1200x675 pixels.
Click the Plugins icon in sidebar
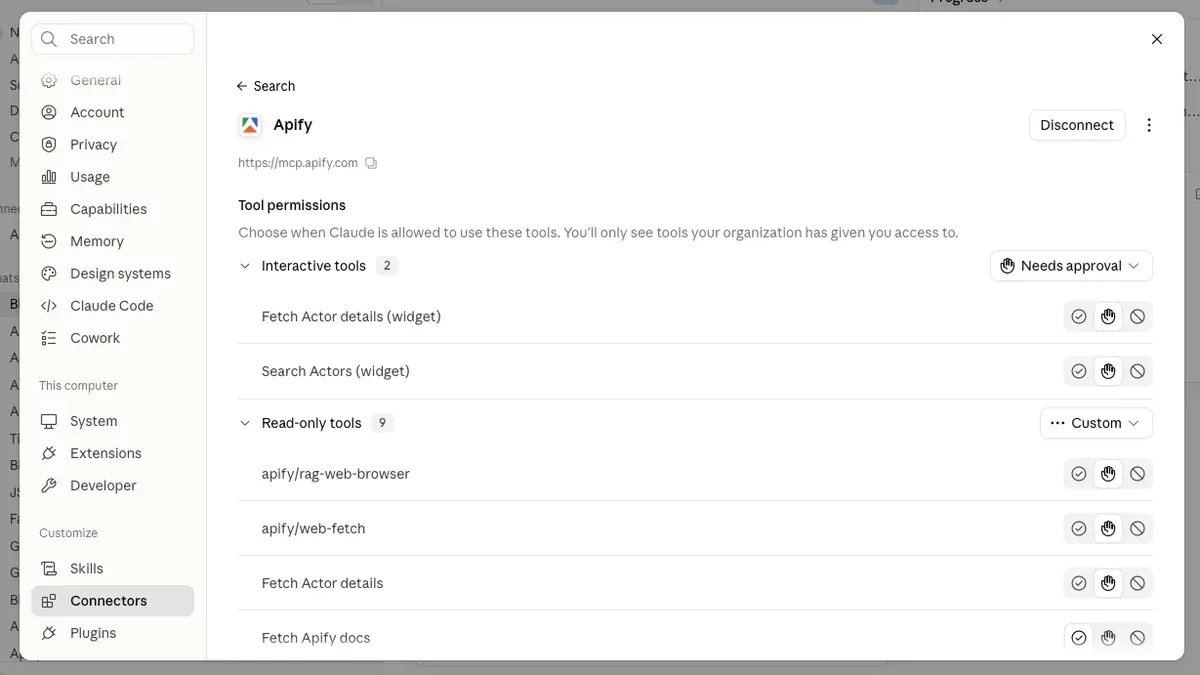(49, 633)
